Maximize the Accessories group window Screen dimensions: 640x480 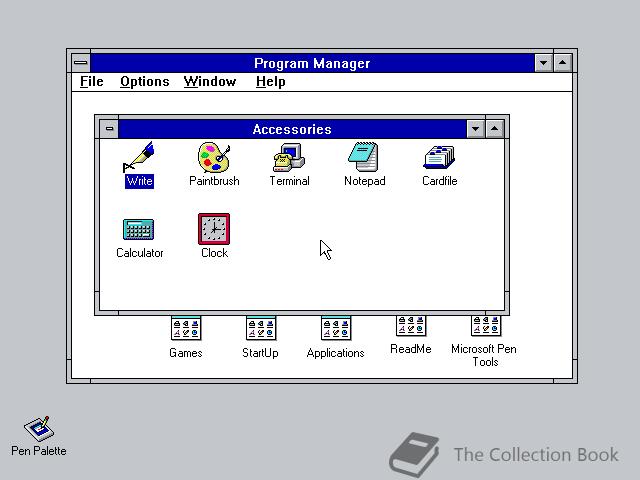click(x=495, y=129)
